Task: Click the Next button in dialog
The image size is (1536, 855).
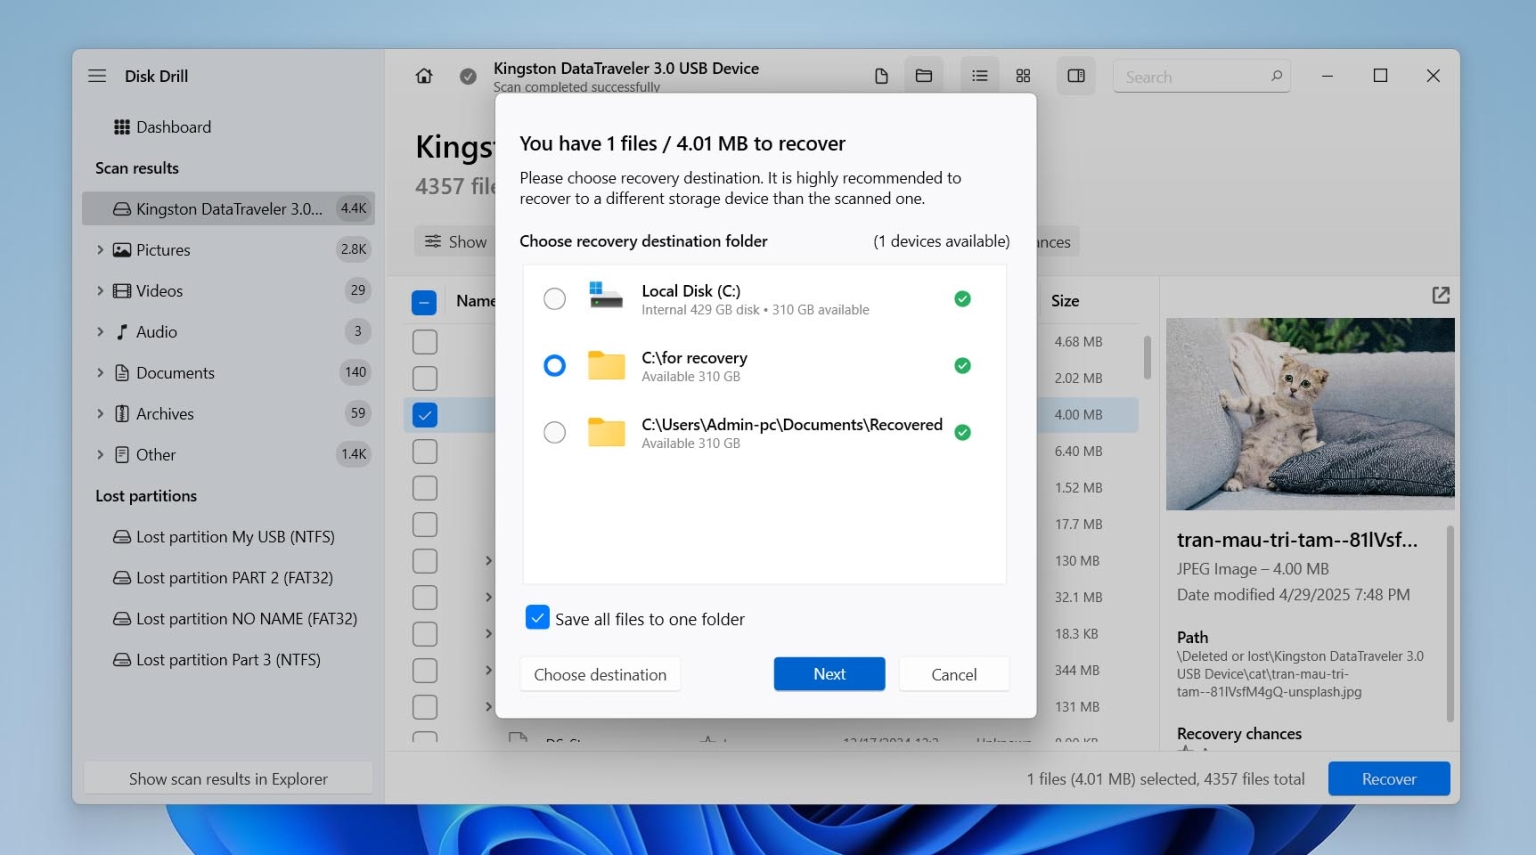Action: [x=829, y=674]
